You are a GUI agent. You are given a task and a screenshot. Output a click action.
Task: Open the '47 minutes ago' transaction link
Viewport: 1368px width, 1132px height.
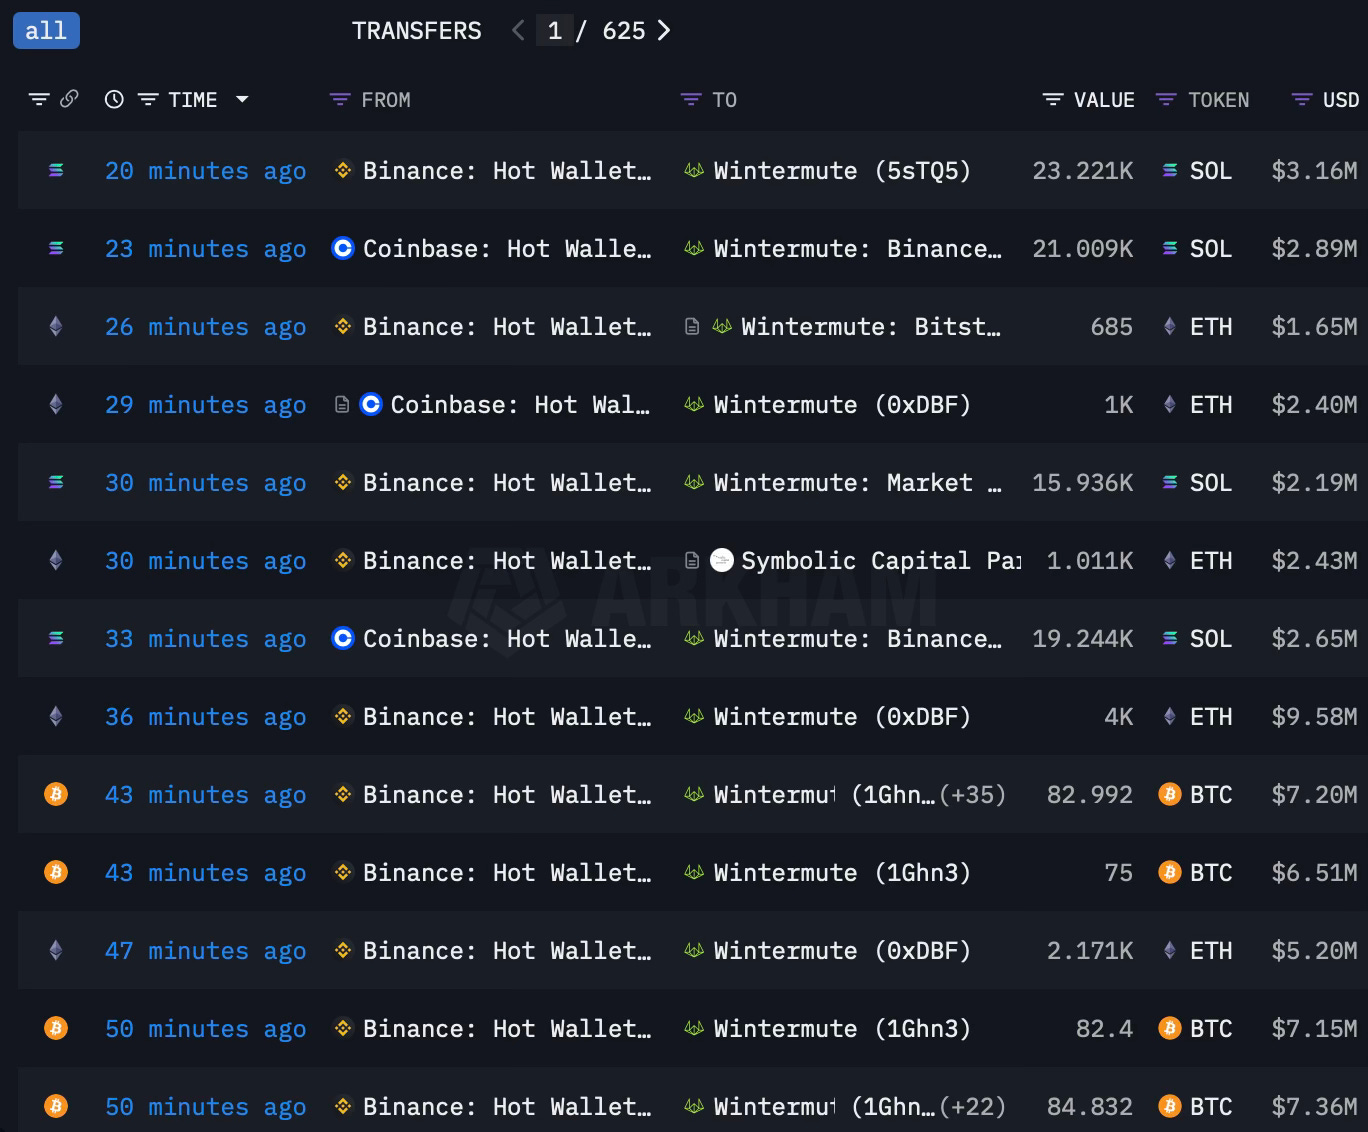pyautogui.click(x=205, y=951)
